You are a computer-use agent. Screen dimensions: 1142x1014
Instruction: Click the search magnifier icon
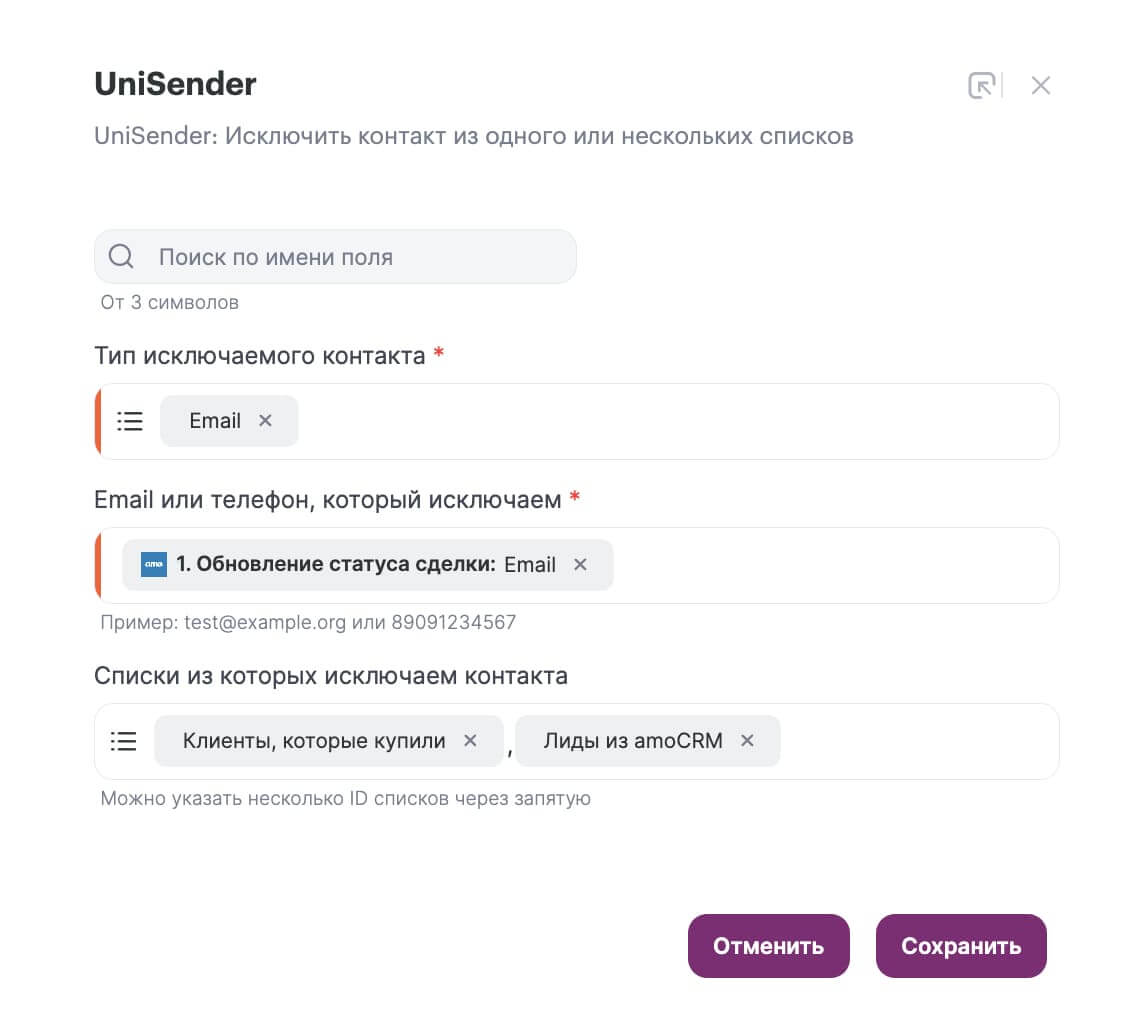pyautogui.click(x=121, y=256)
